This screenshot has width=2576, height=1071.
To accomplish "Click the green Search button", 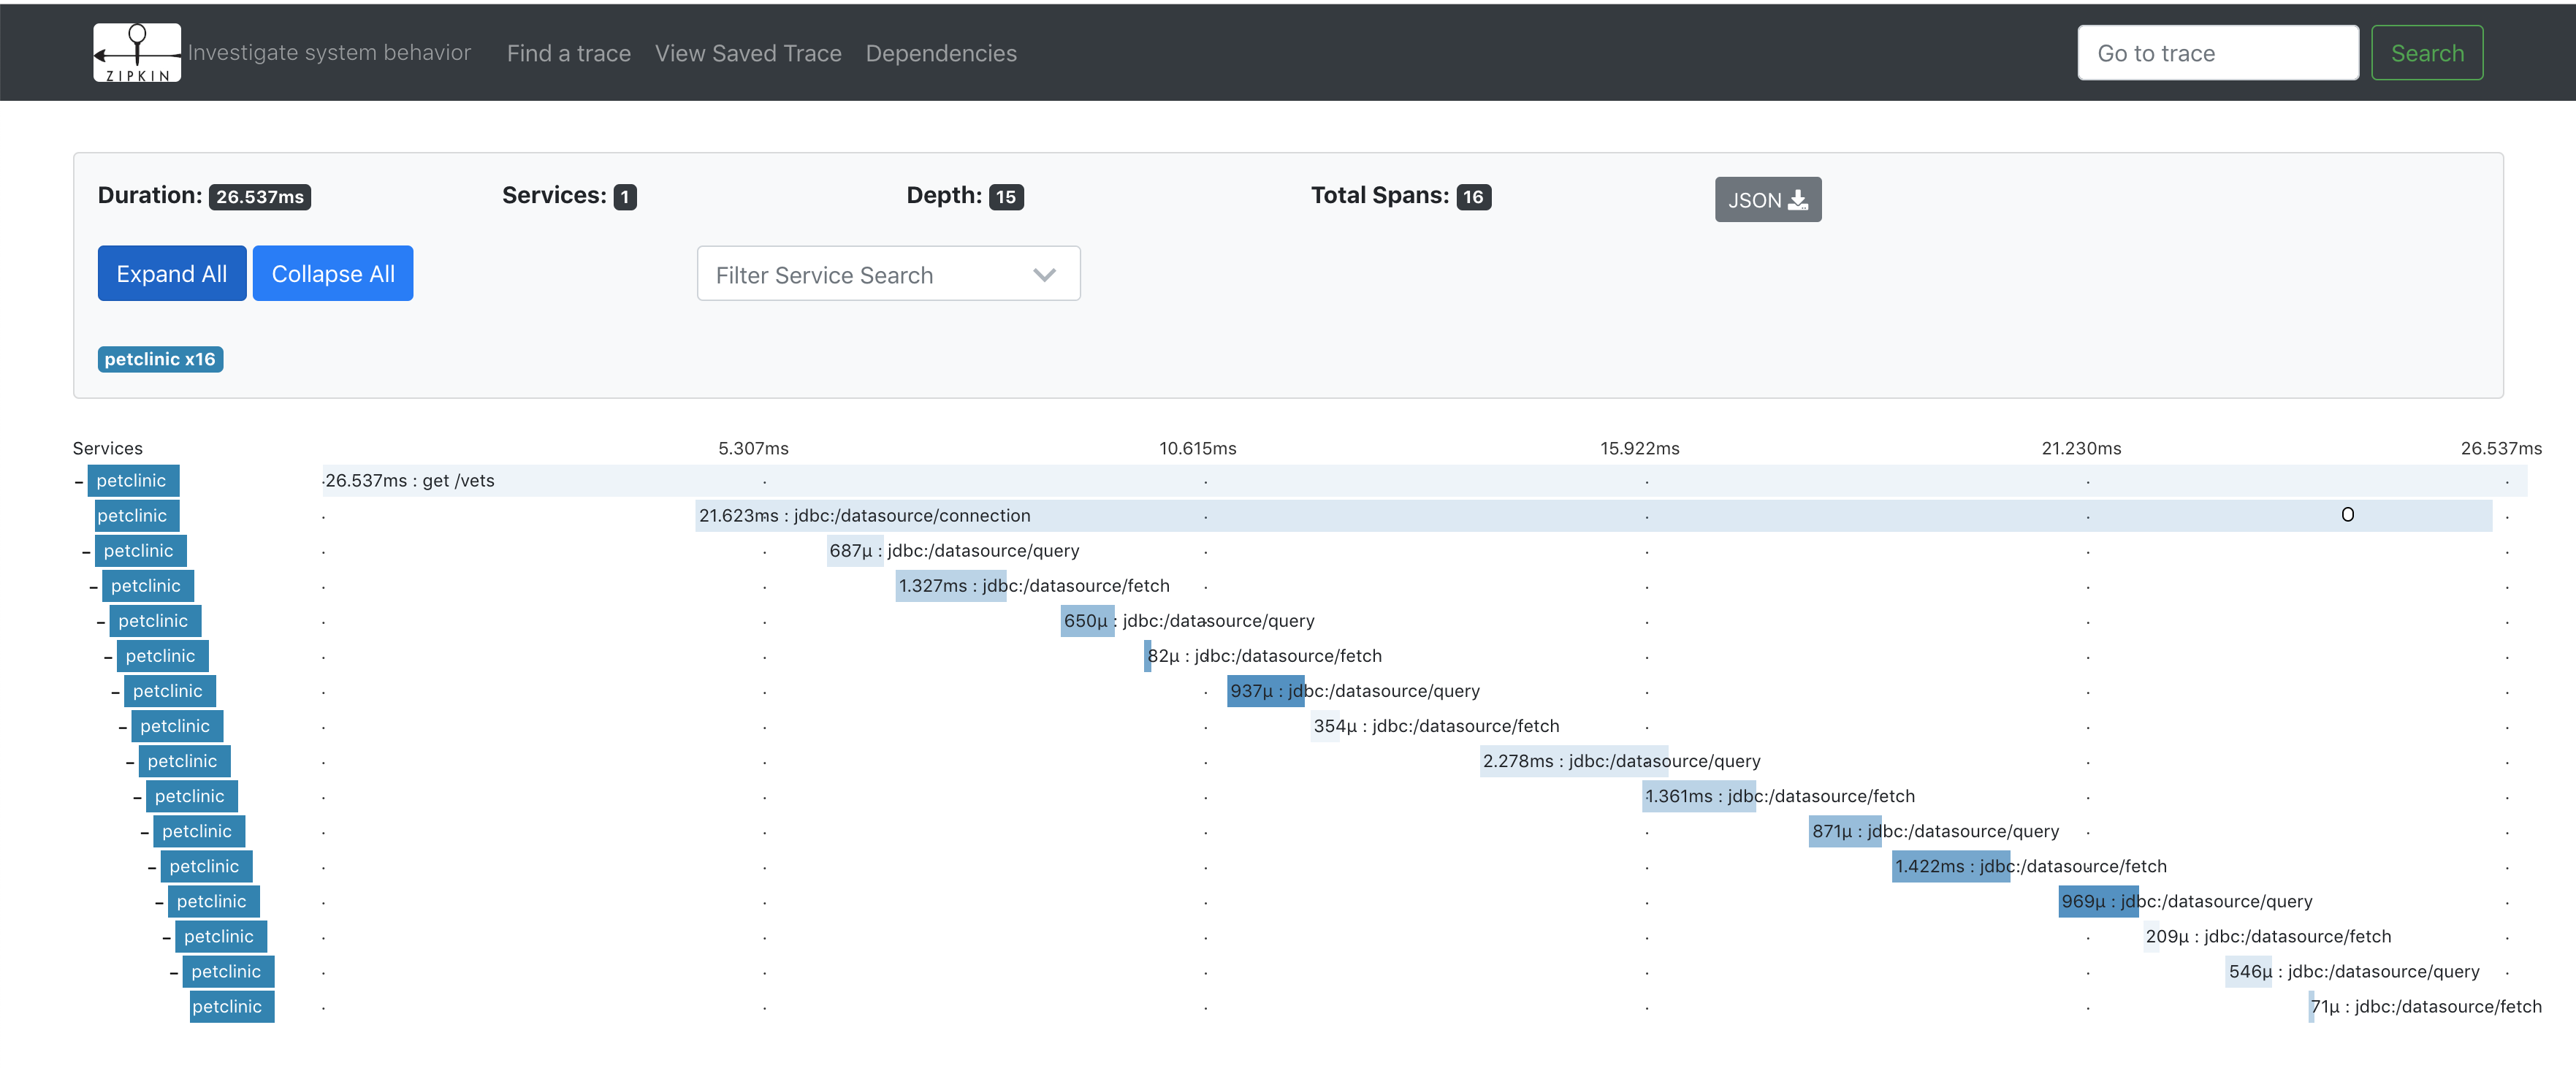I will [2426, 53].
